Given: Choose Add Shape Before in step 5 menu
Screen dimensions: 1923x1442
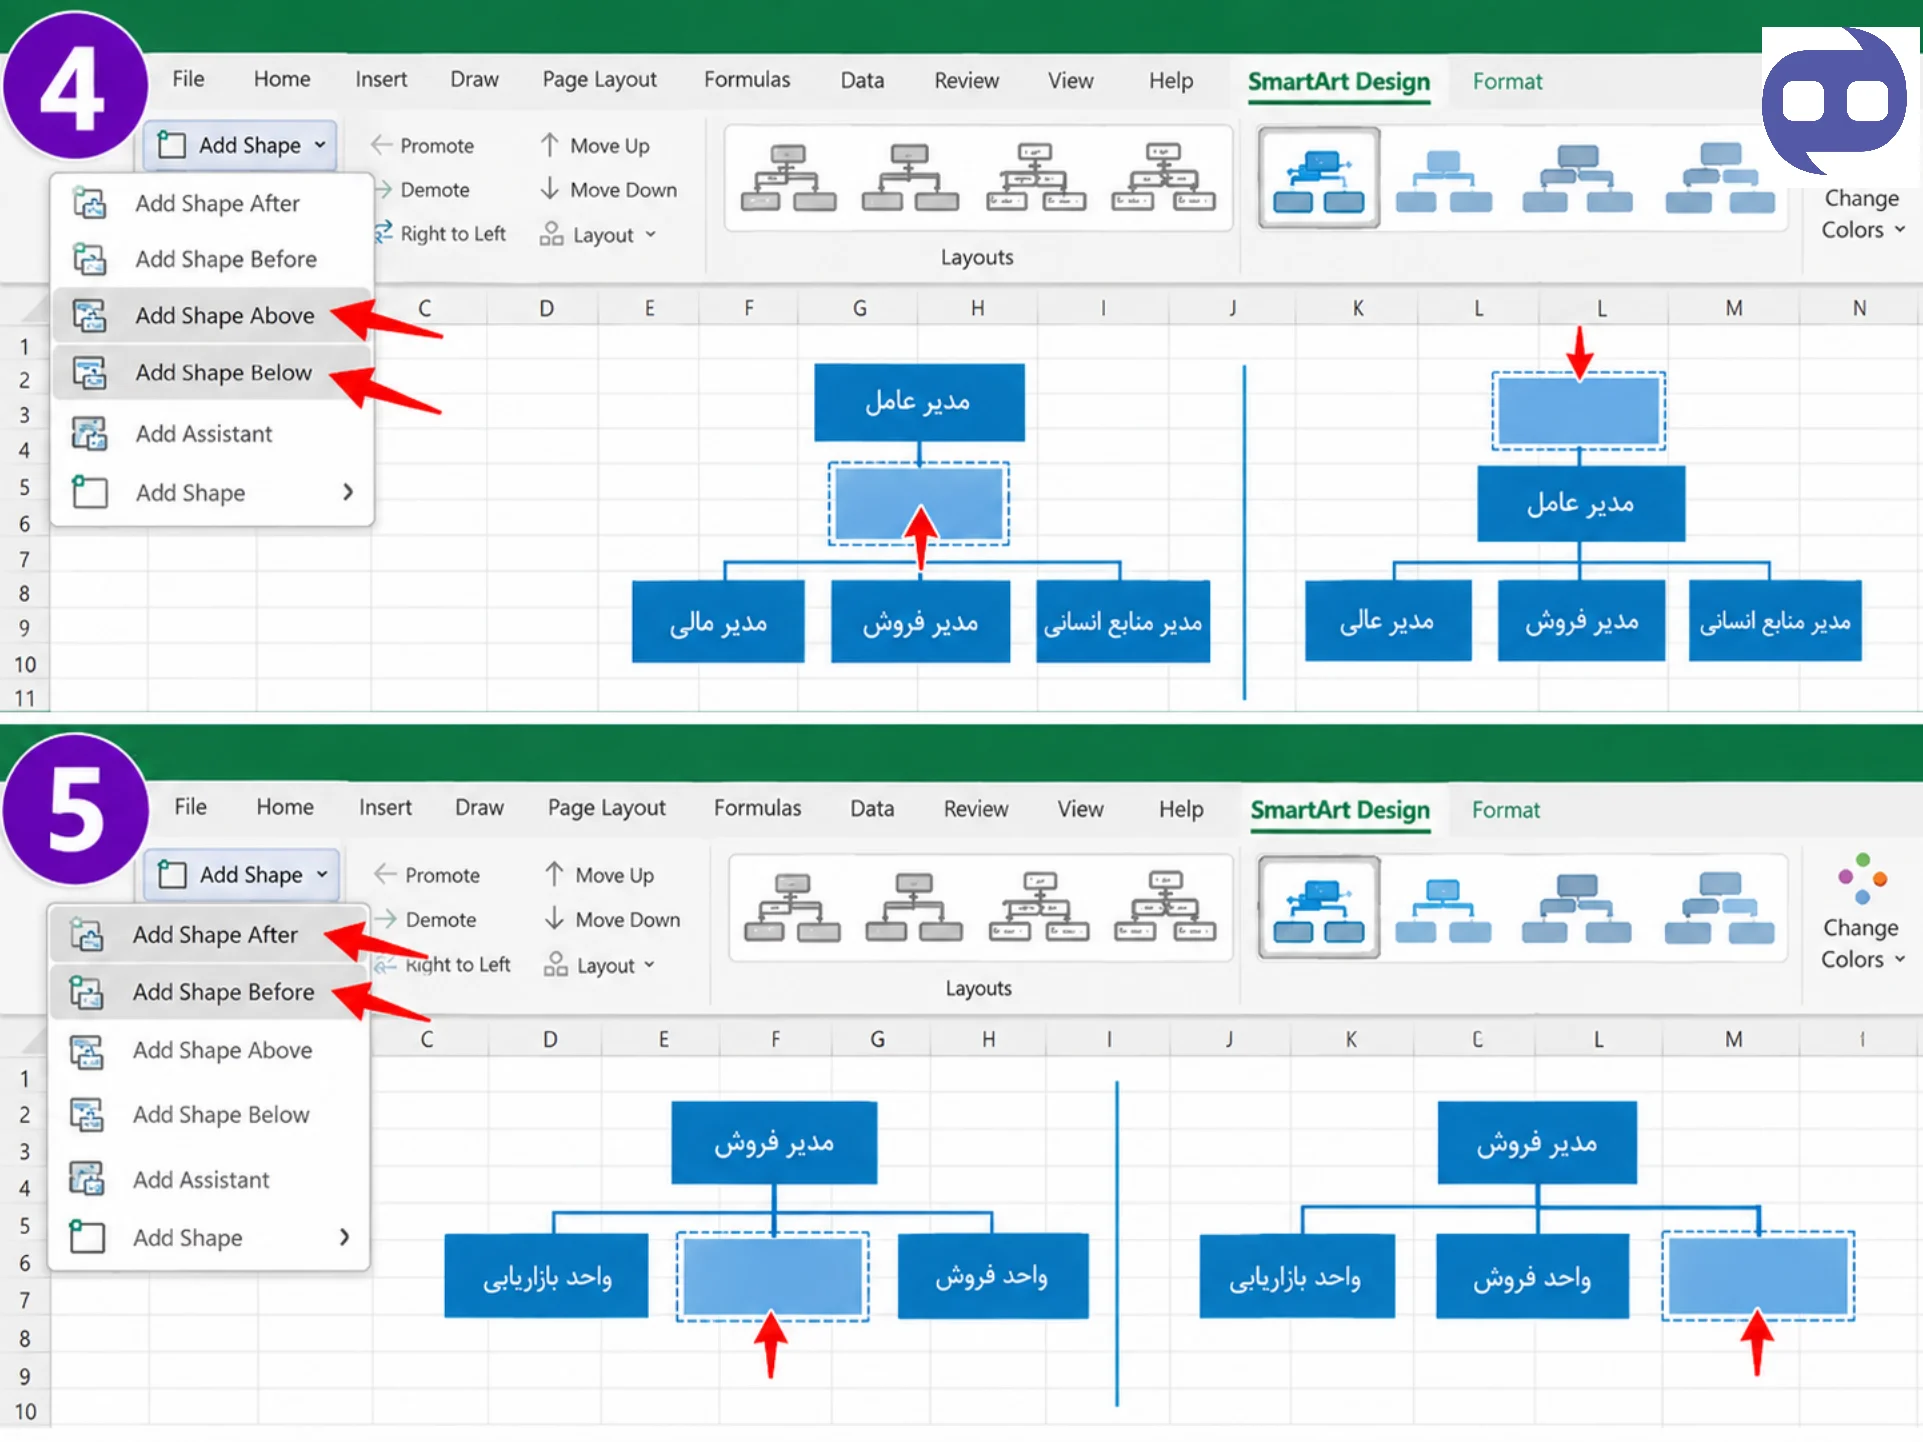Looking at the screenshot, I should click(x=209, y=992).
